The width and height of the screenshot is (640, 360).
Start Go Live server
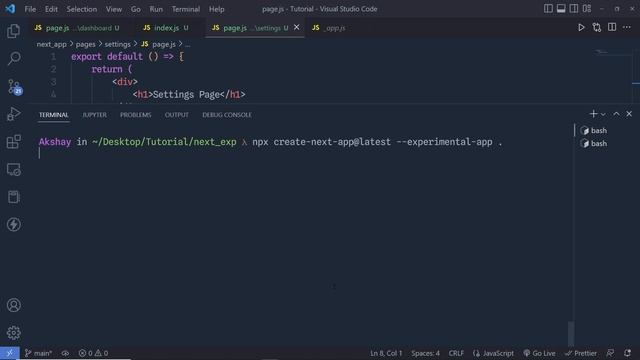coord(539,353)
